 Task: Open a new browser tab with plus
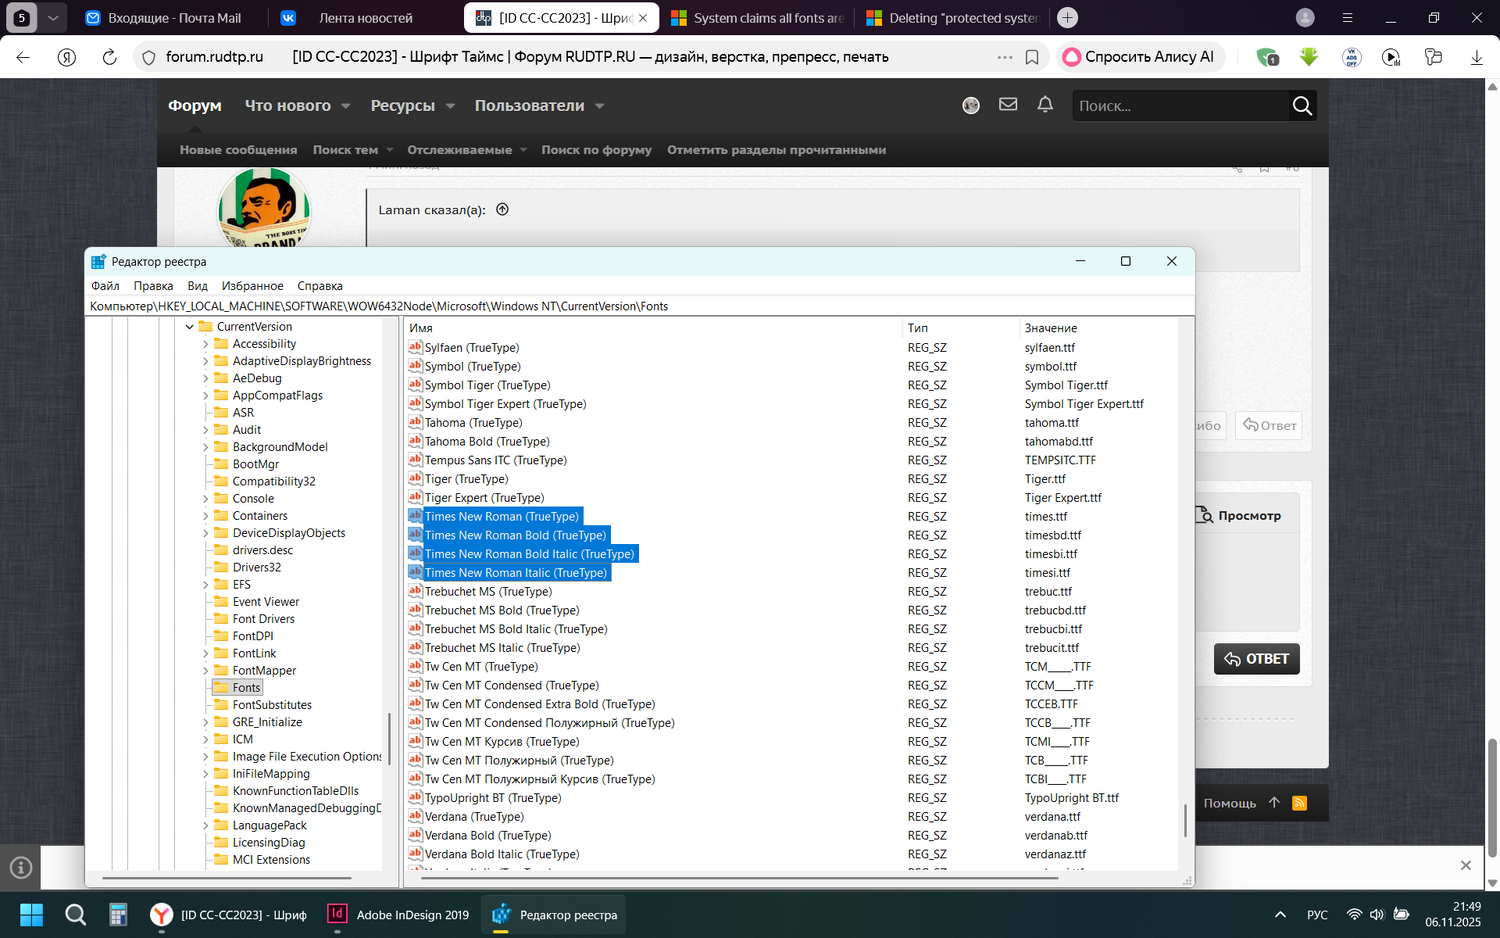pyautogui.click(x=1067, y=18)
